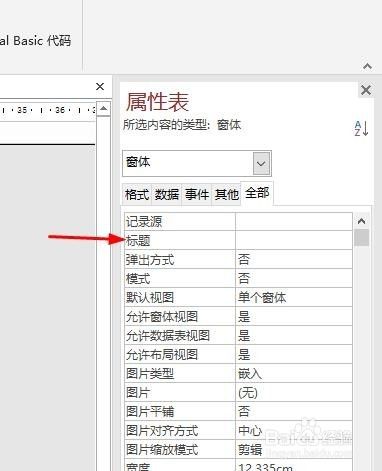
Task: Select the 模式 property label
Action: pyautogui.click(x=180, y=278)
